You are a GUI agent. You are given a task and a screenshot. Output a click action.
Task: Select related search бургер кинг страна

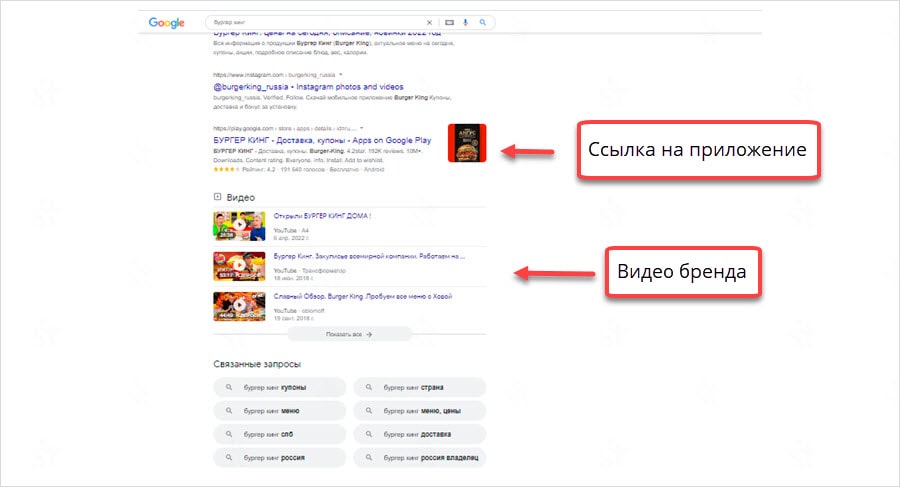(x=420, y=387)
